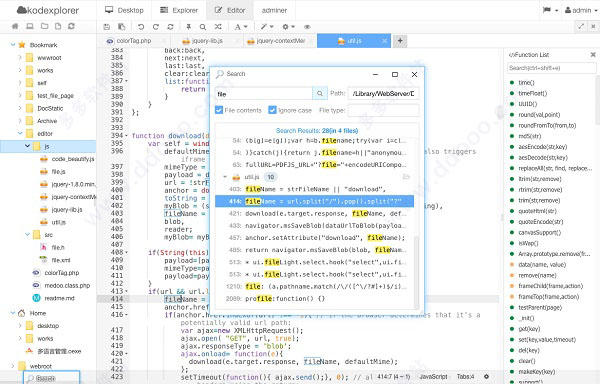The width and height of the screenshot is (600, 384).
Task: Save all open files
Action: coord(121,27)
